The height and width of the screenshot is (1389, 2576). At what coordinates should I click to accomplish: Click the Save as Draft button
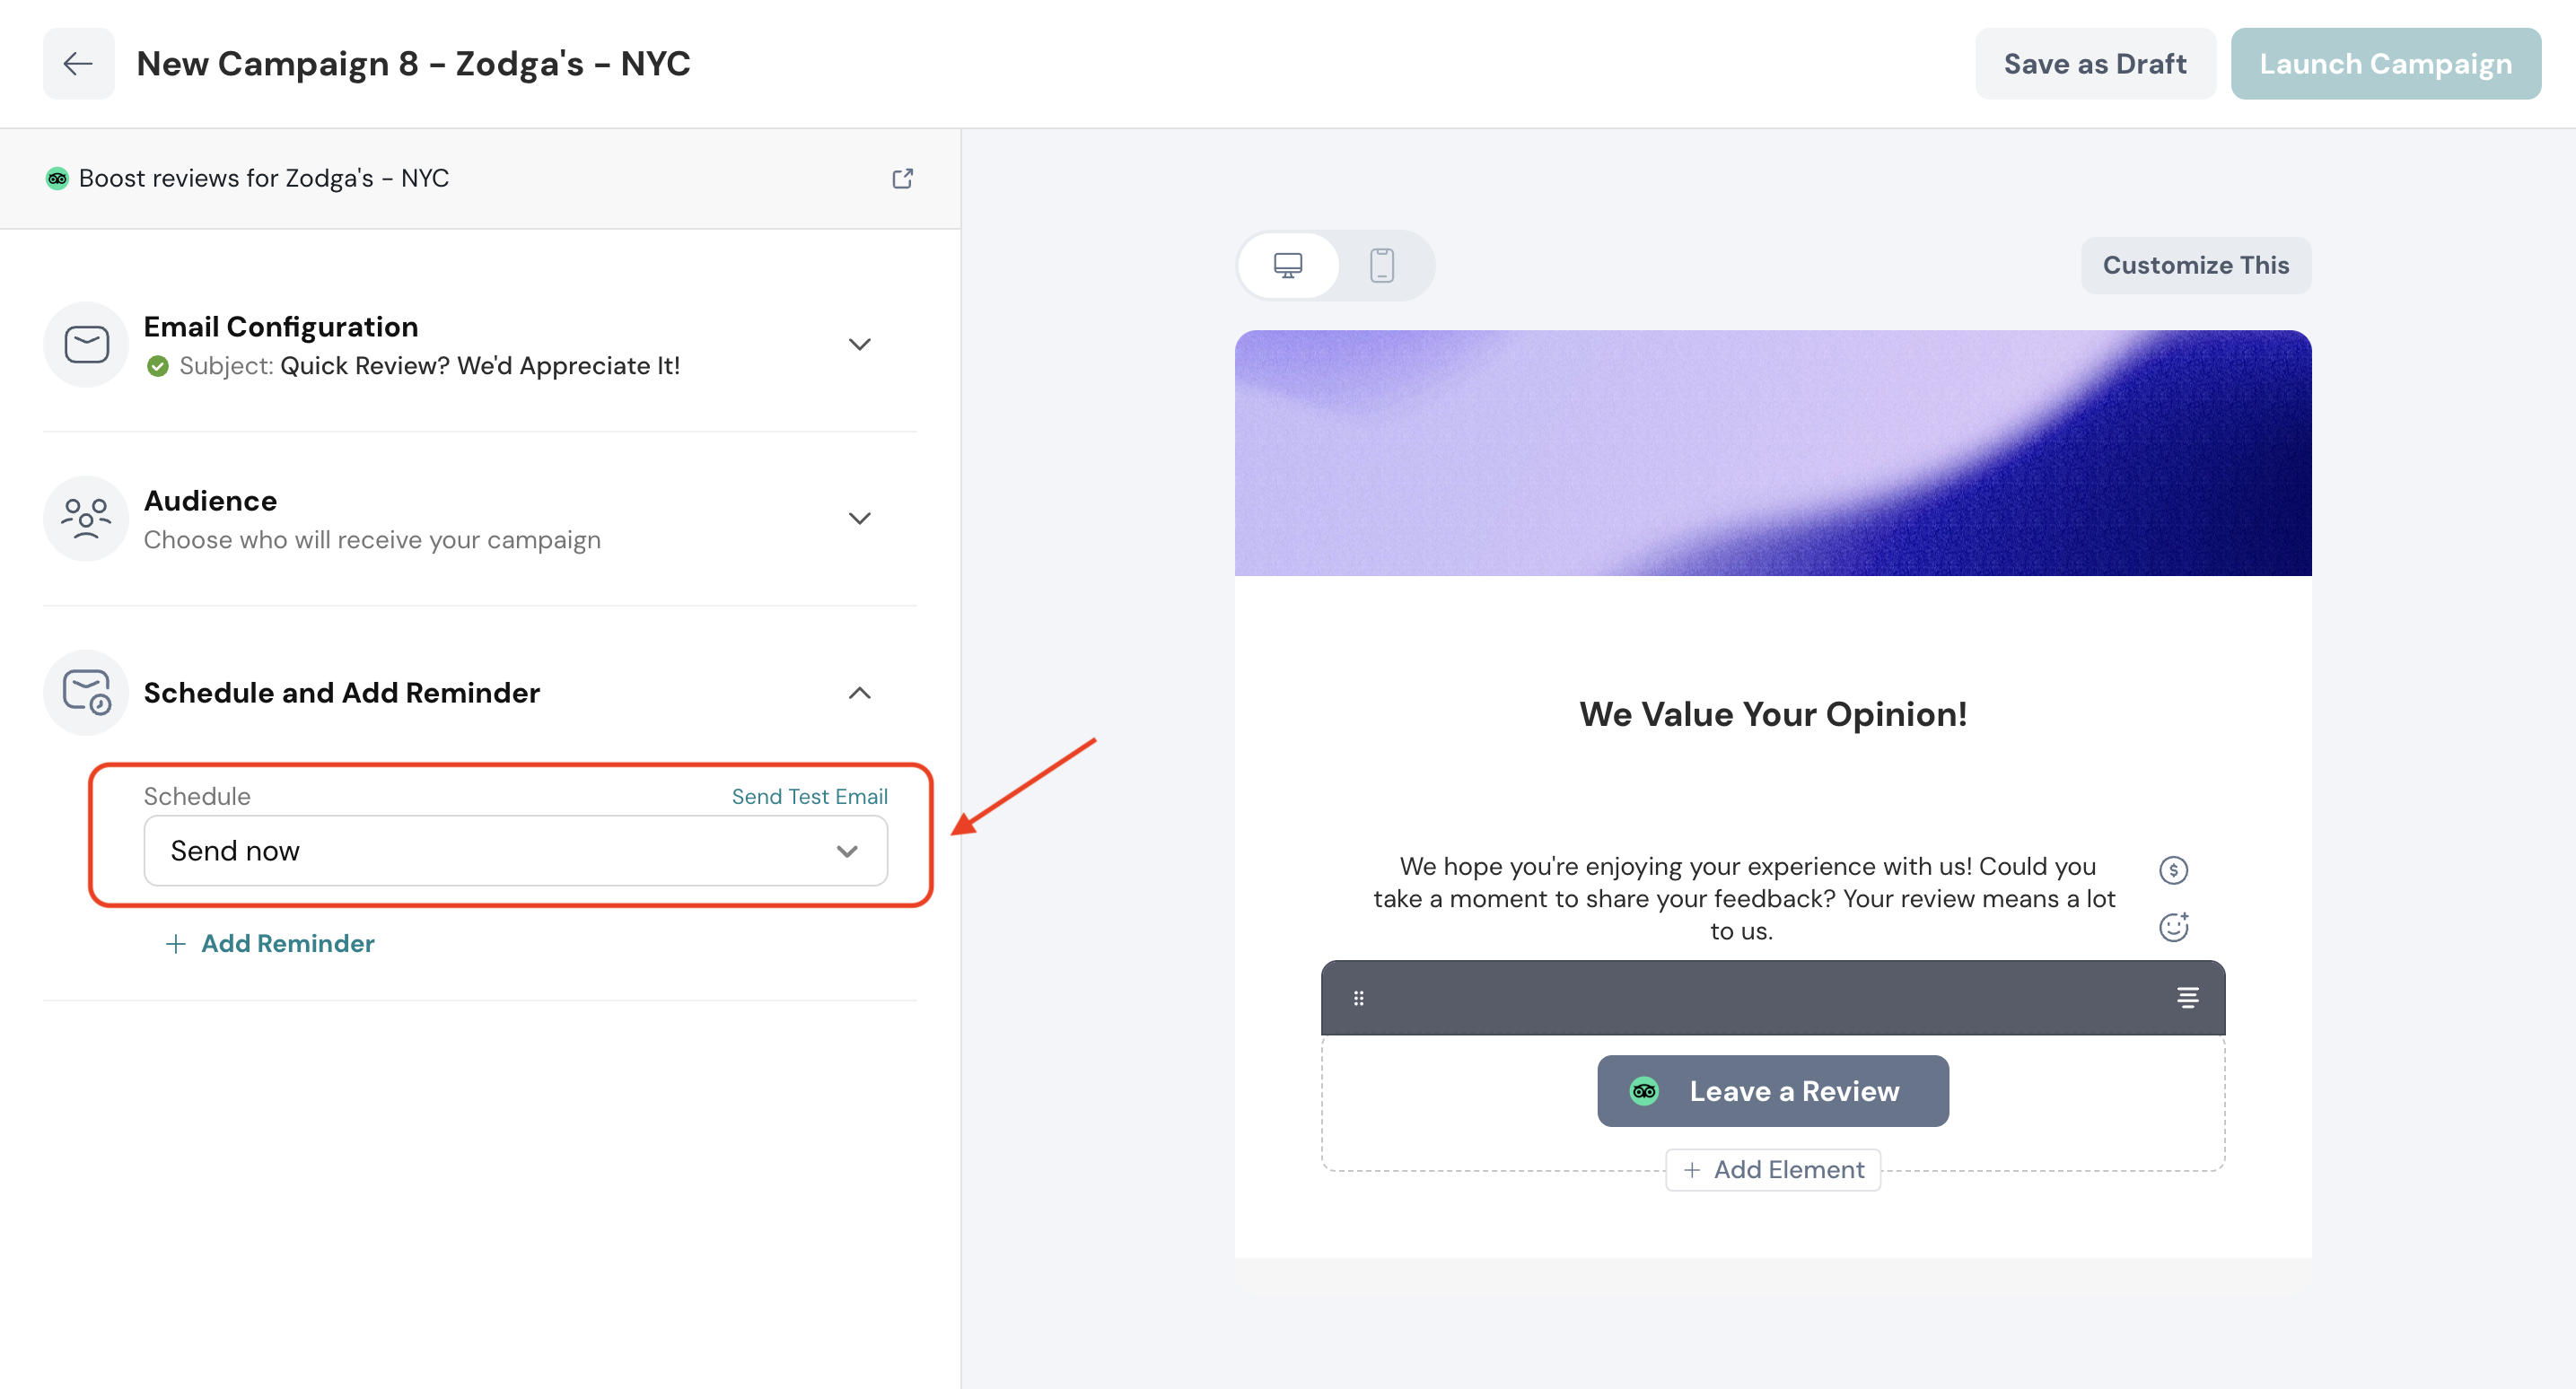[2094, 64]
